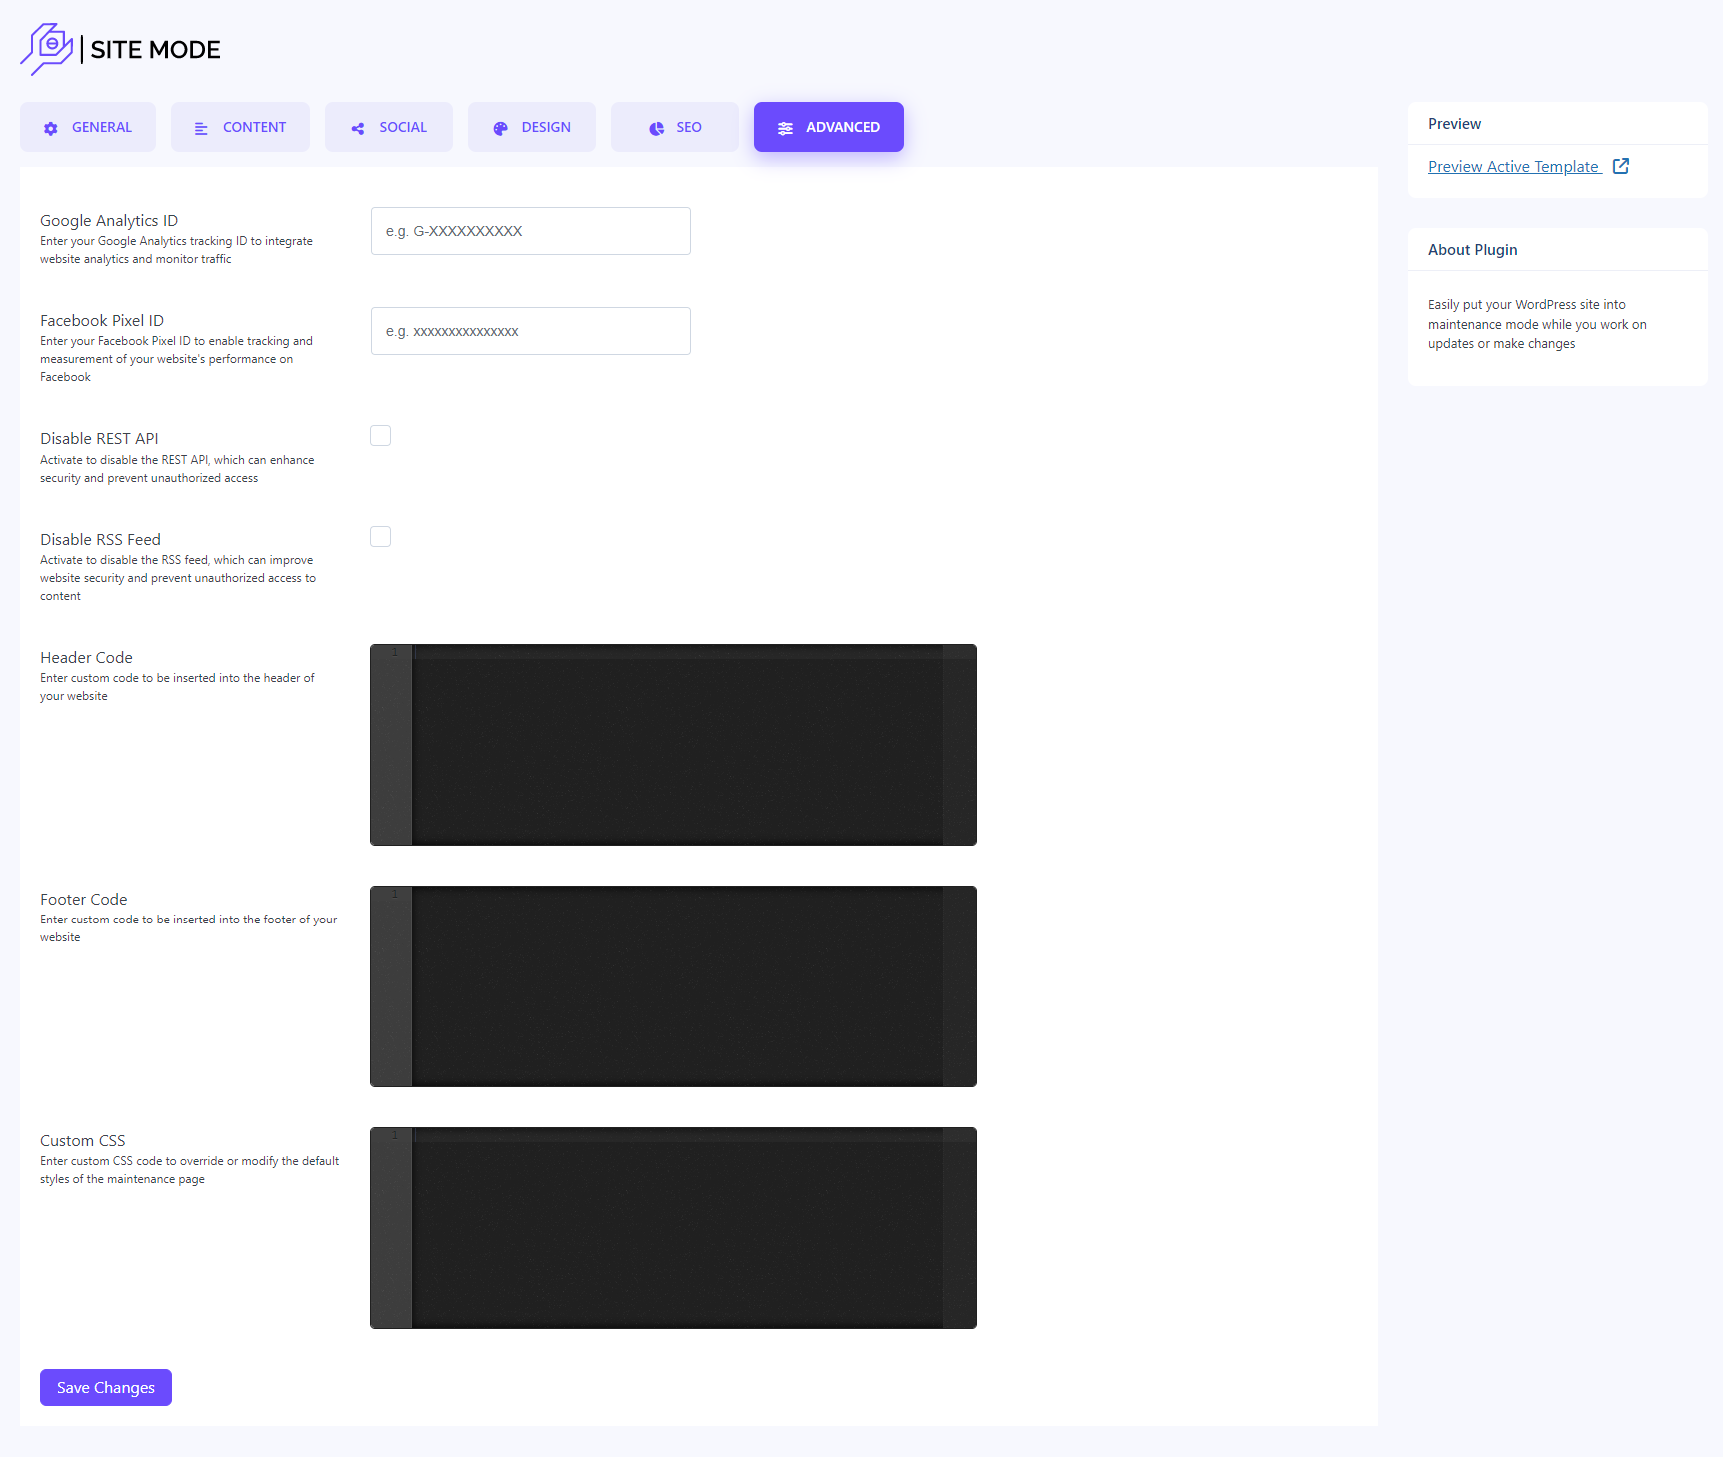Image resolution: width=1723 pixels, height=1457 pixels.
Task: Select the Design tab
Action: click(532, 127)
